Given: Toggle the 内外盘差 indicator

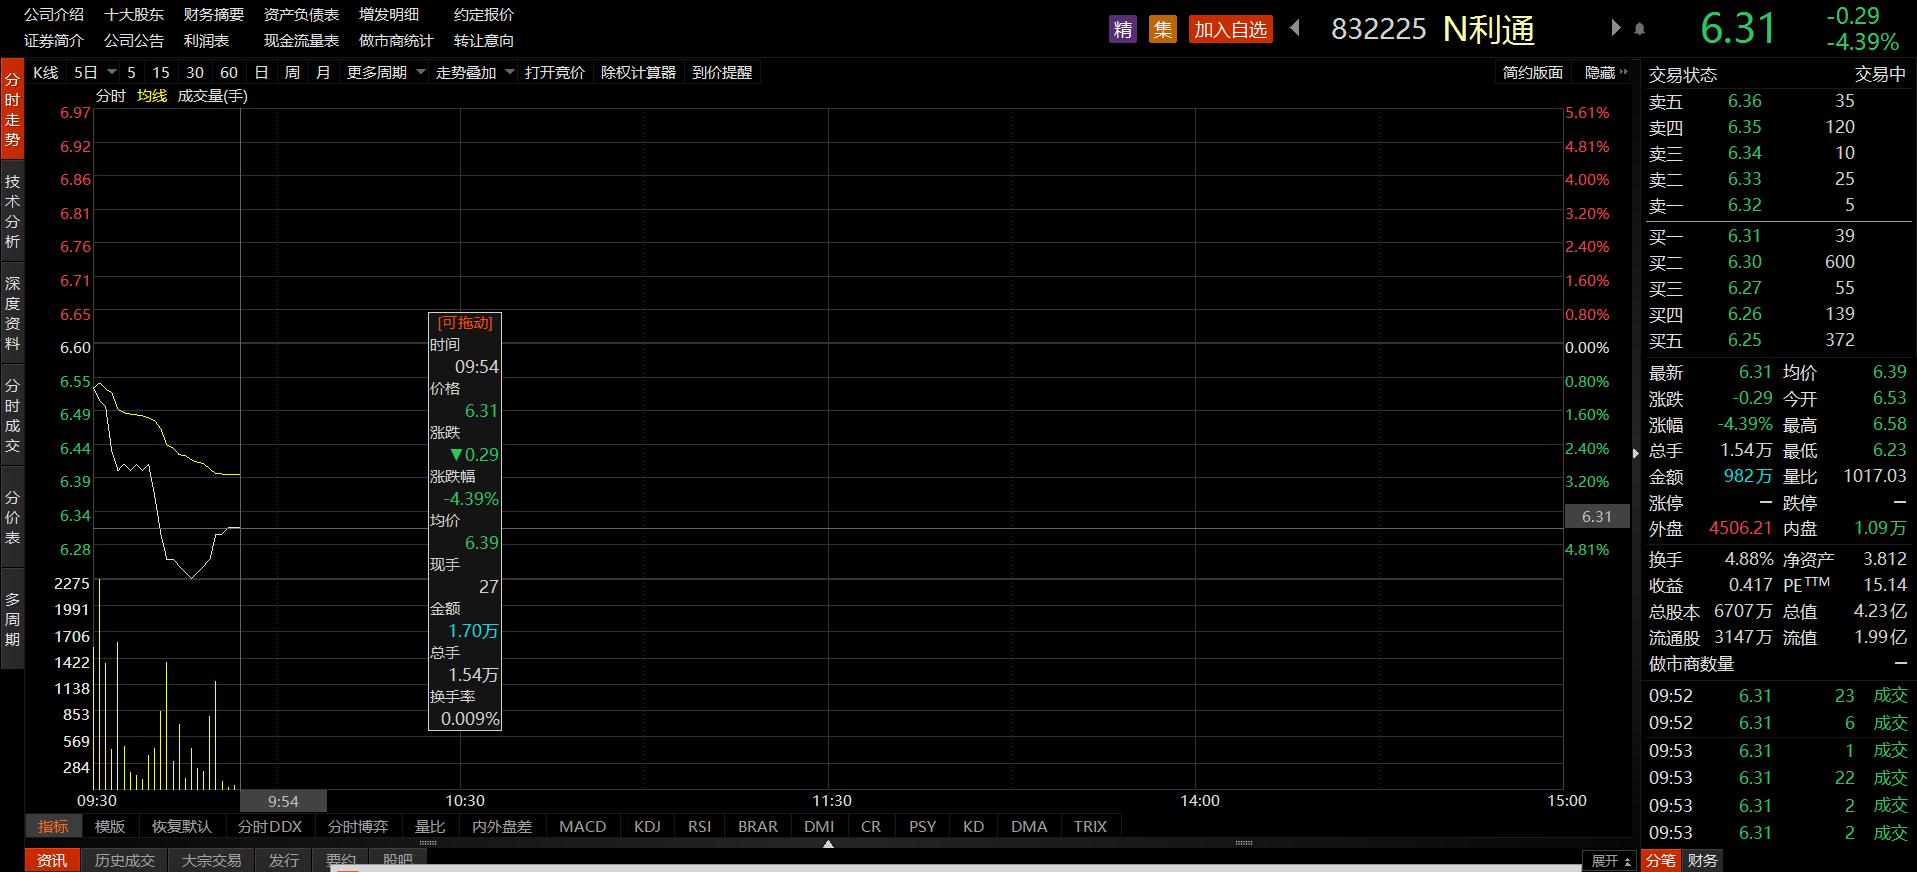Looking at the screenshot, I should click(502, 826).
